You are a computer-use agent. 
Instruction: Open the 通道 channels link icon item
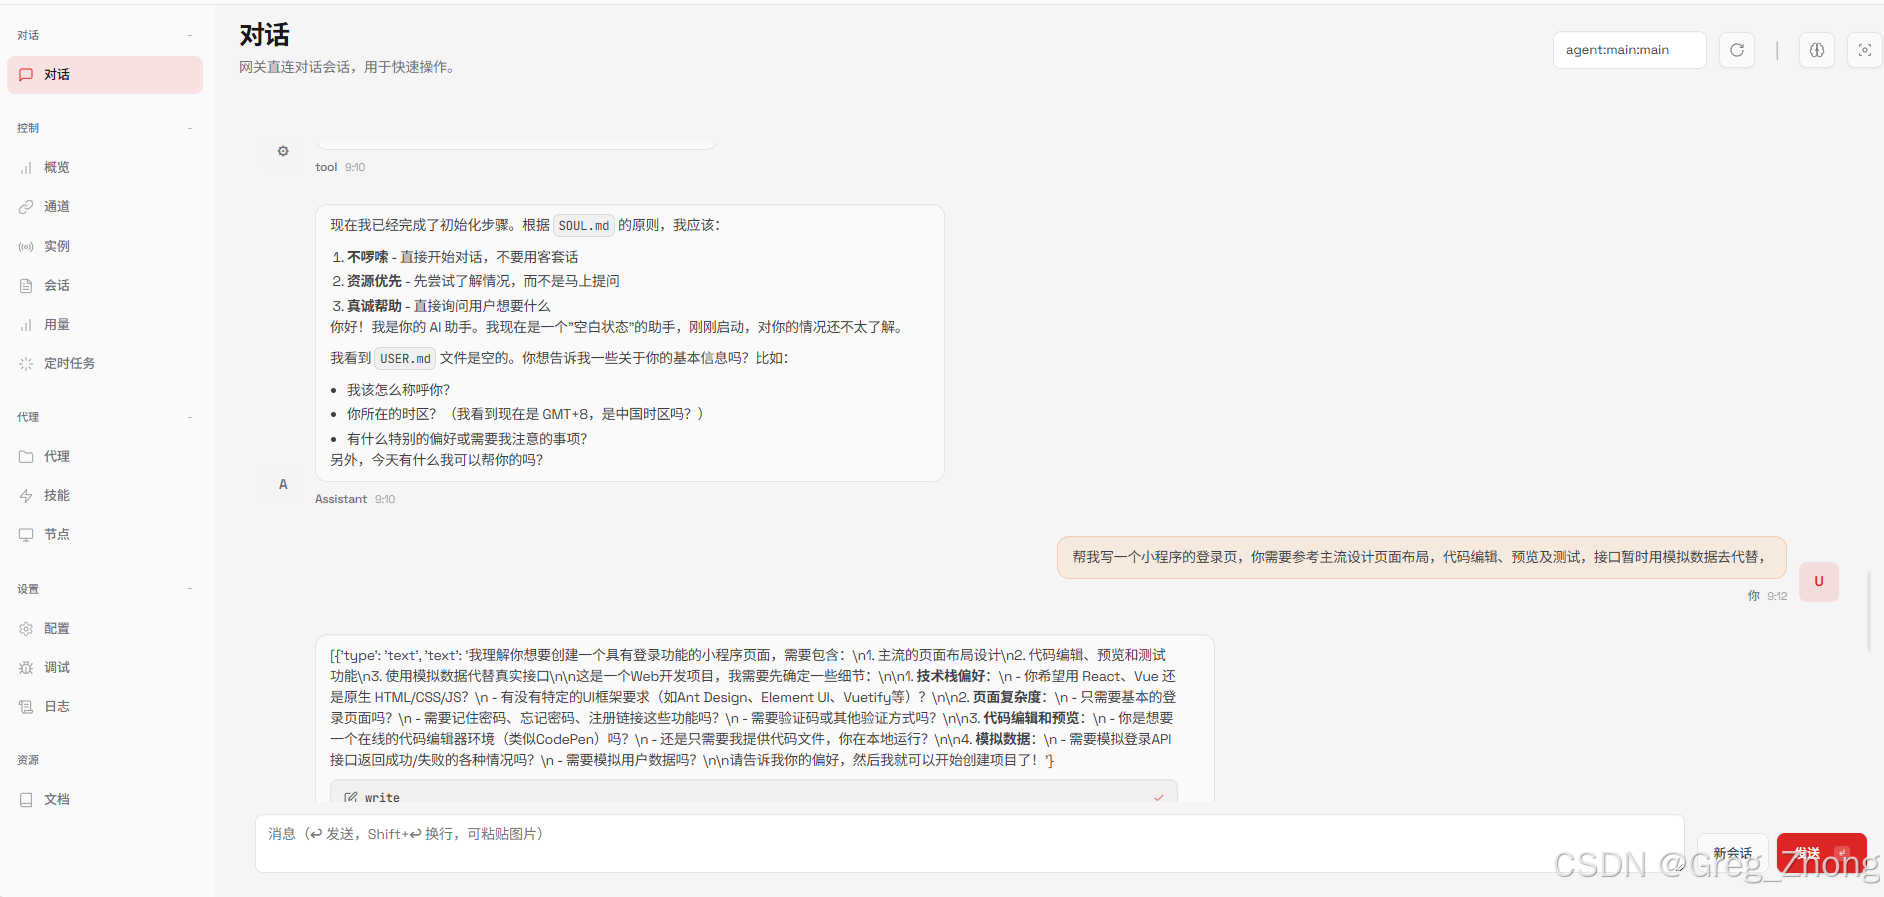click(104, 207)
